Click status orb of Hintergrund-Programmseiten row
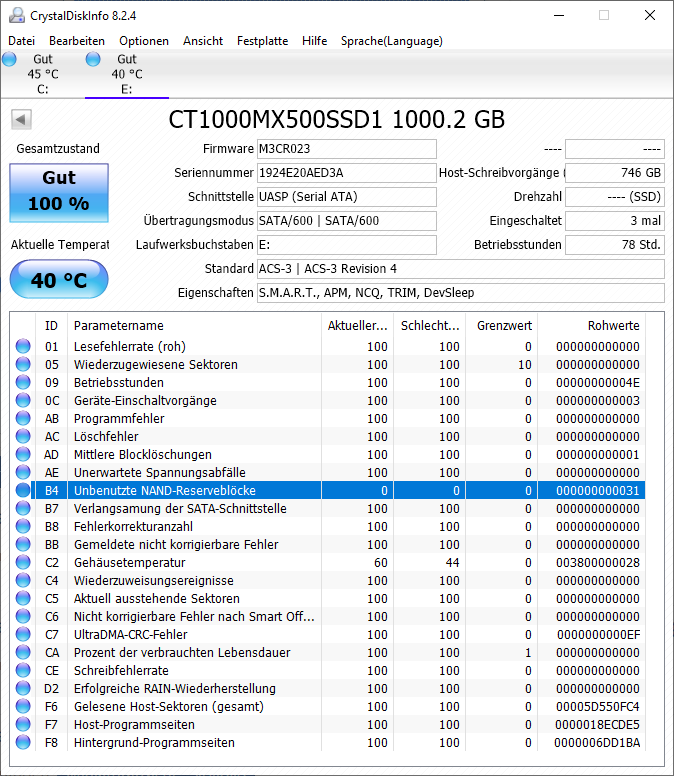The image size is (674, 776). 23,742
